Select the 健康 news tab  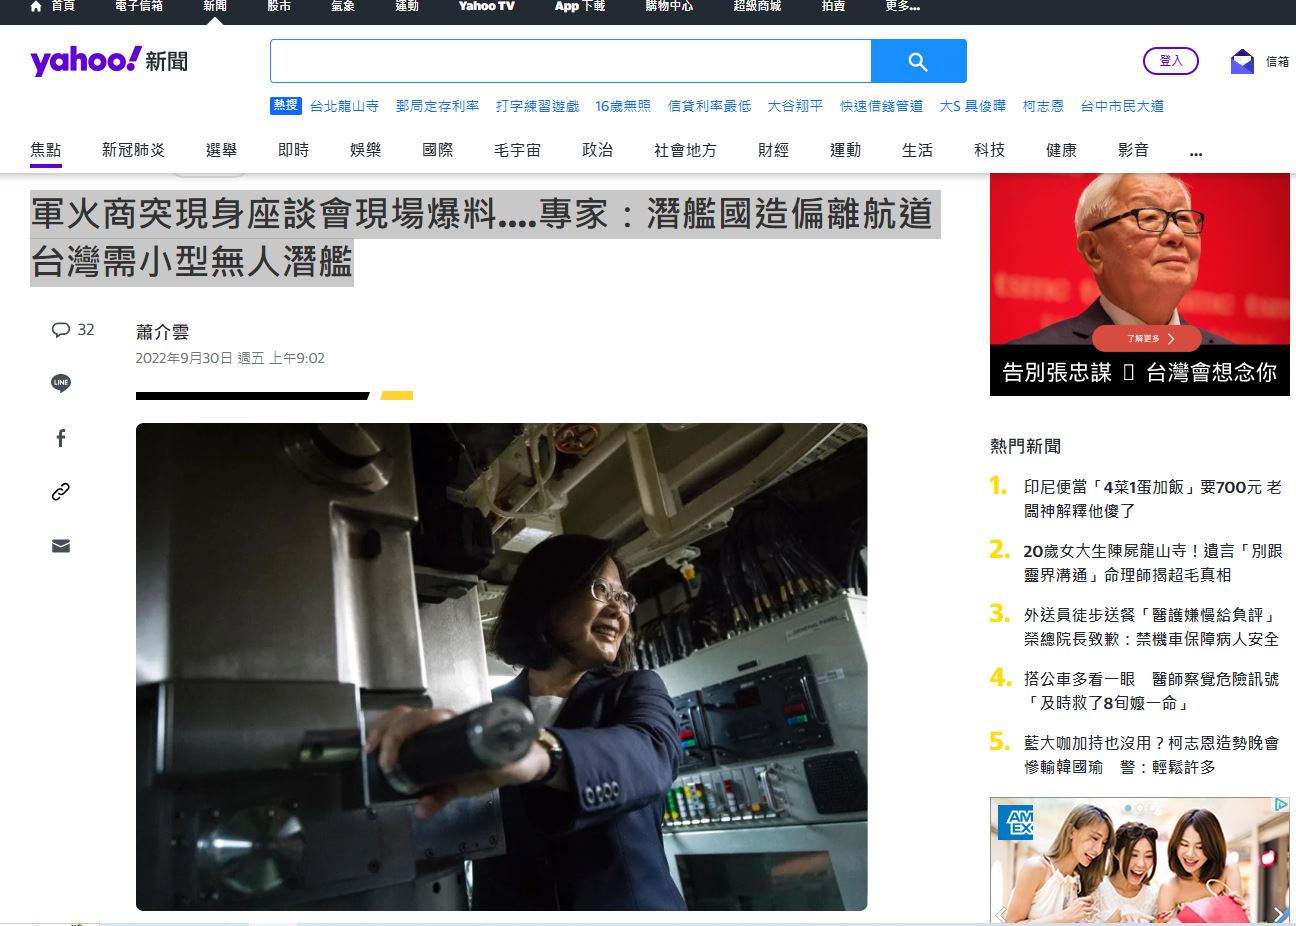1062,150
